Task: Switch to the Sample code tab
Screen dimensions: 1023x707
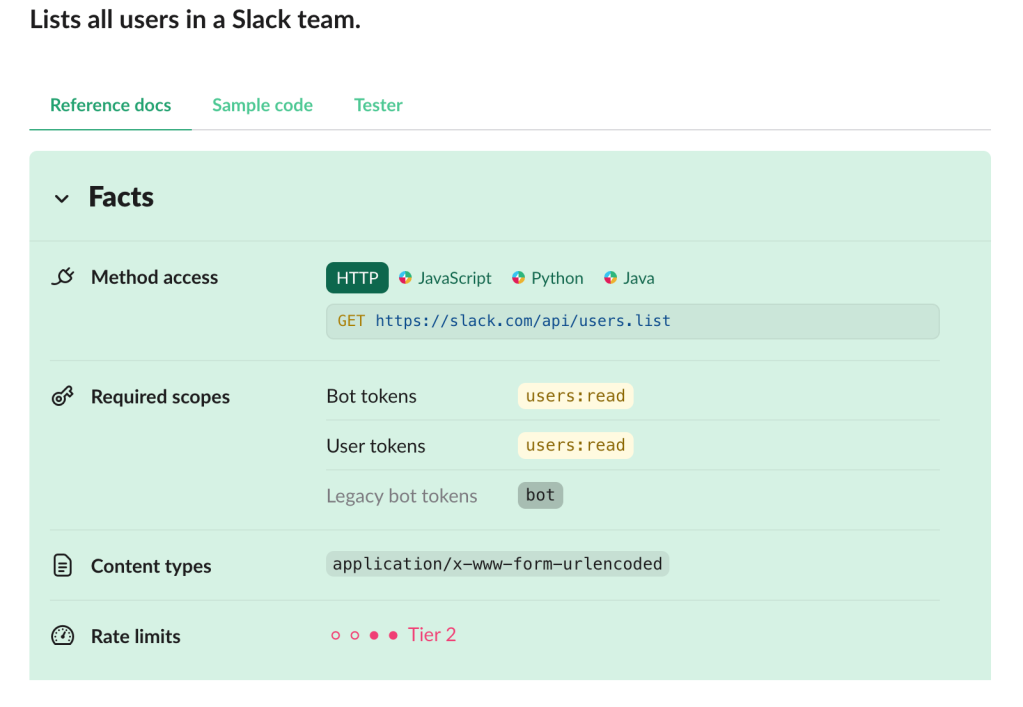Action: 262,105
